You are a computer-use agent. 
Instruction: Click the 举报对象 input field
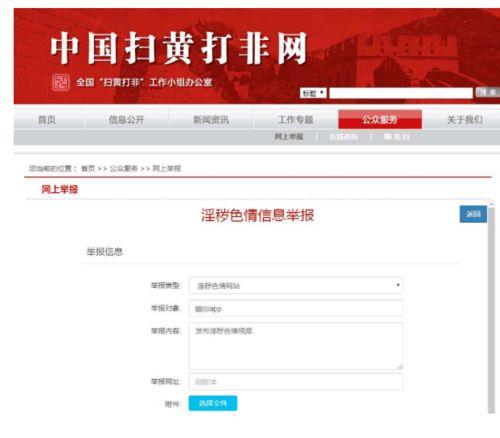(296, 308)
